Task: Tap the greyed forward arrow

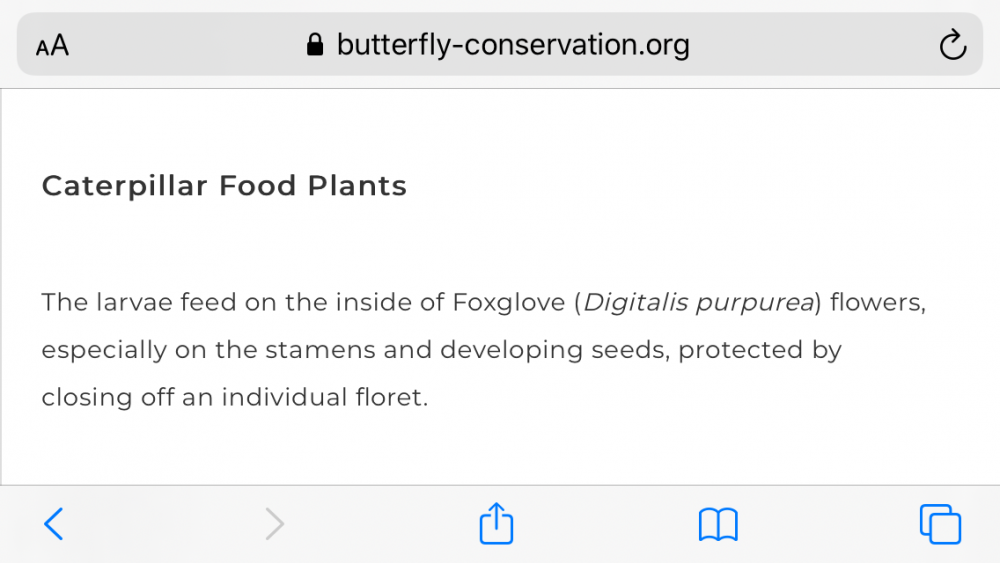Action: coord(274,524)
